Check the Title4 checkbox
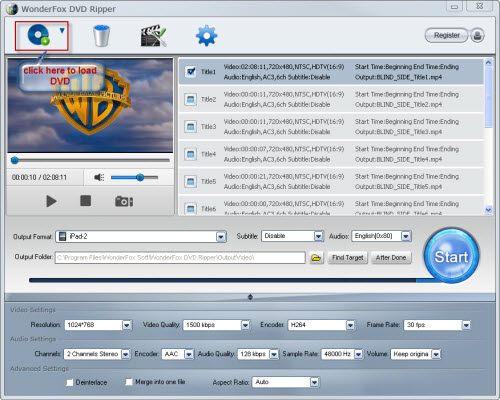This screenshot has width=500, height=400. click(190, 154)
